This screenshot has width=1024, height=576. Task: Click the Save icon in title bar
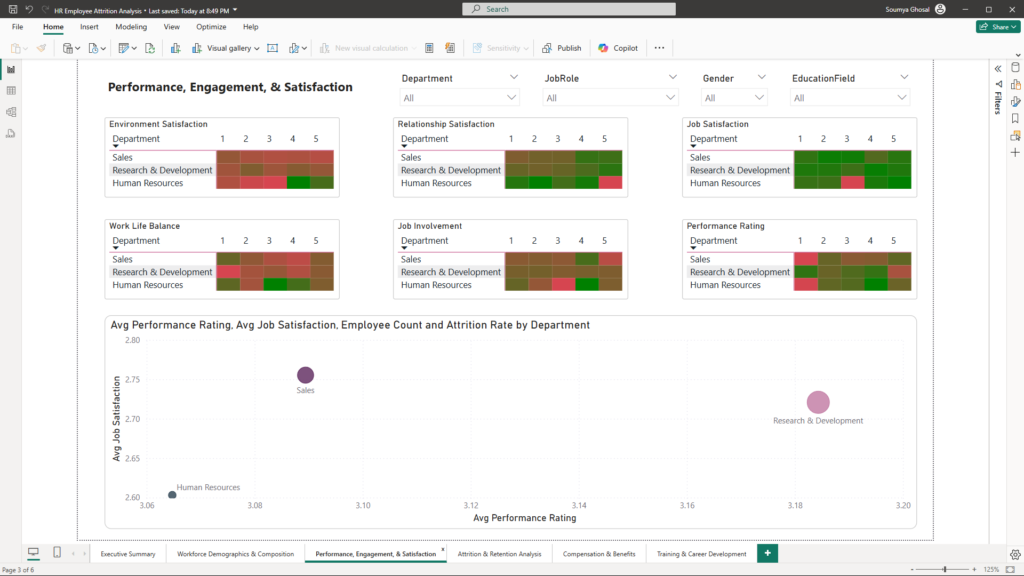[11, 9]
